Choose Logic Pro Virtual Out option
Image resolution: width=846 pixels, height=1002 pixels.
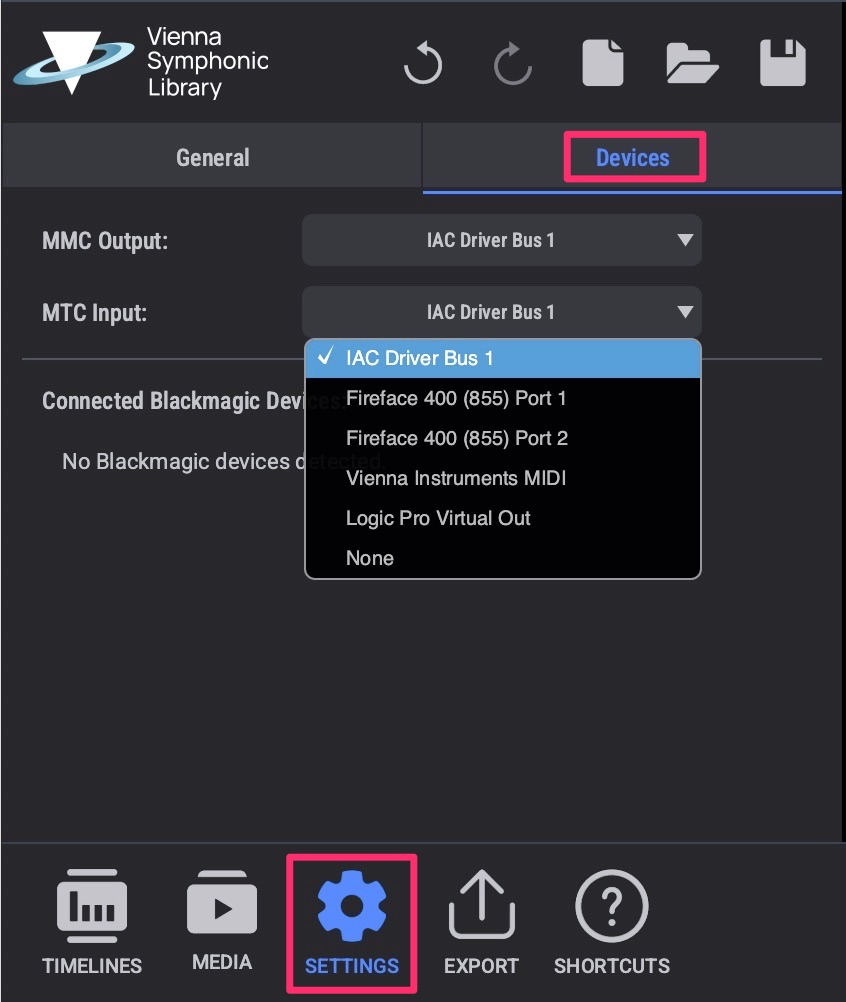click(x=438, y=518)
